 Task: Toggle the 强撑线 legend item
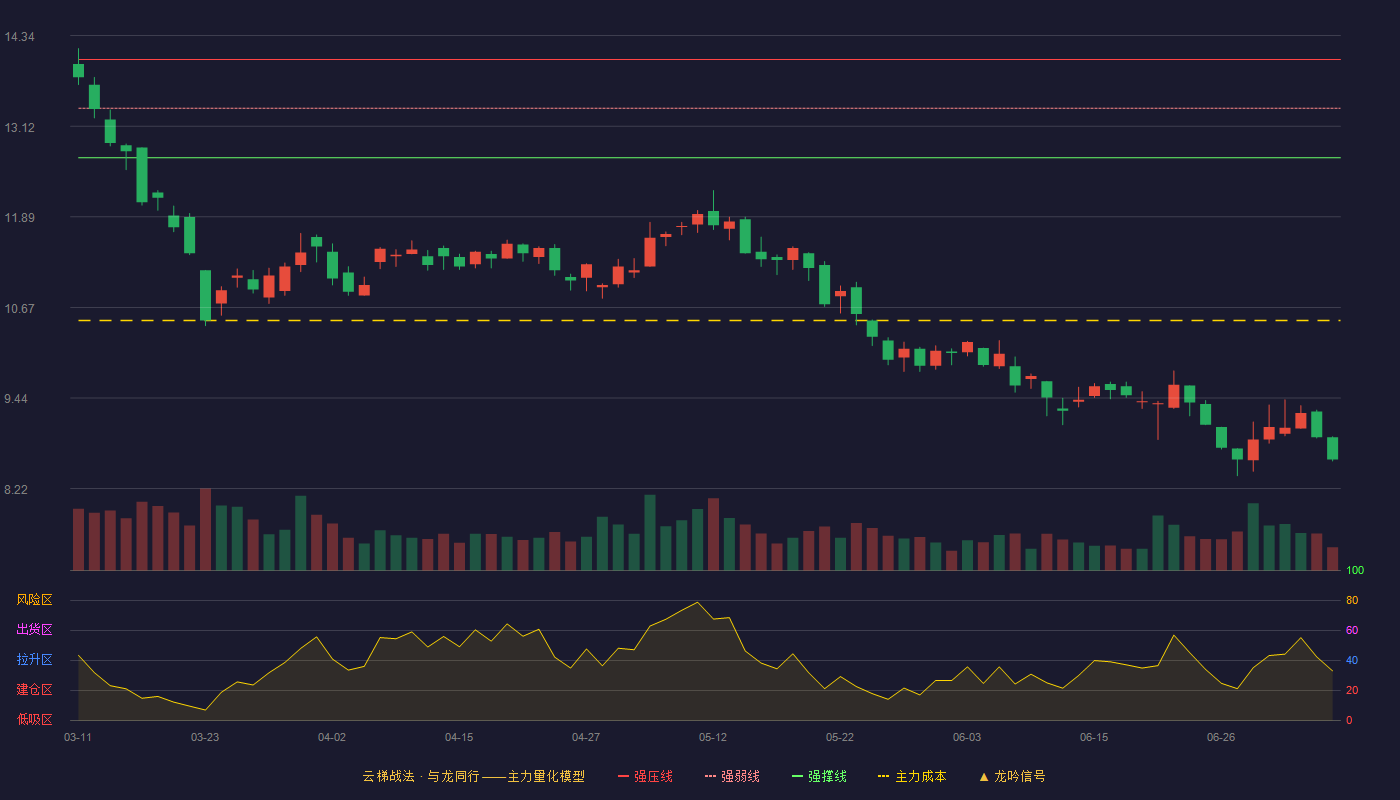[x=819, y=776]
